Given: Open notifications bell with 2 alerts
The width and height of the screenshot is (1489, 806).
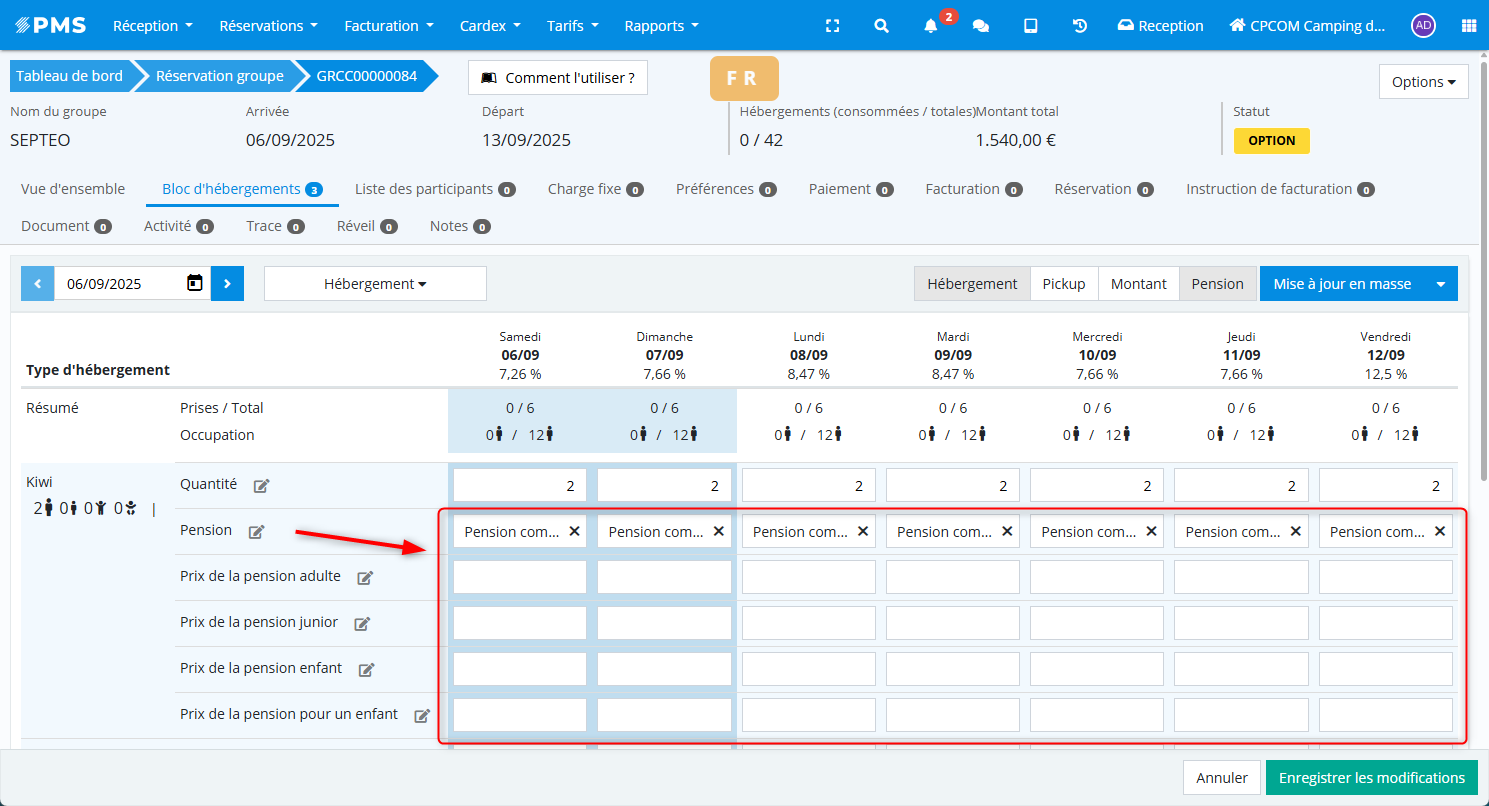Looking at the screenshot, I should coord(931,26).
